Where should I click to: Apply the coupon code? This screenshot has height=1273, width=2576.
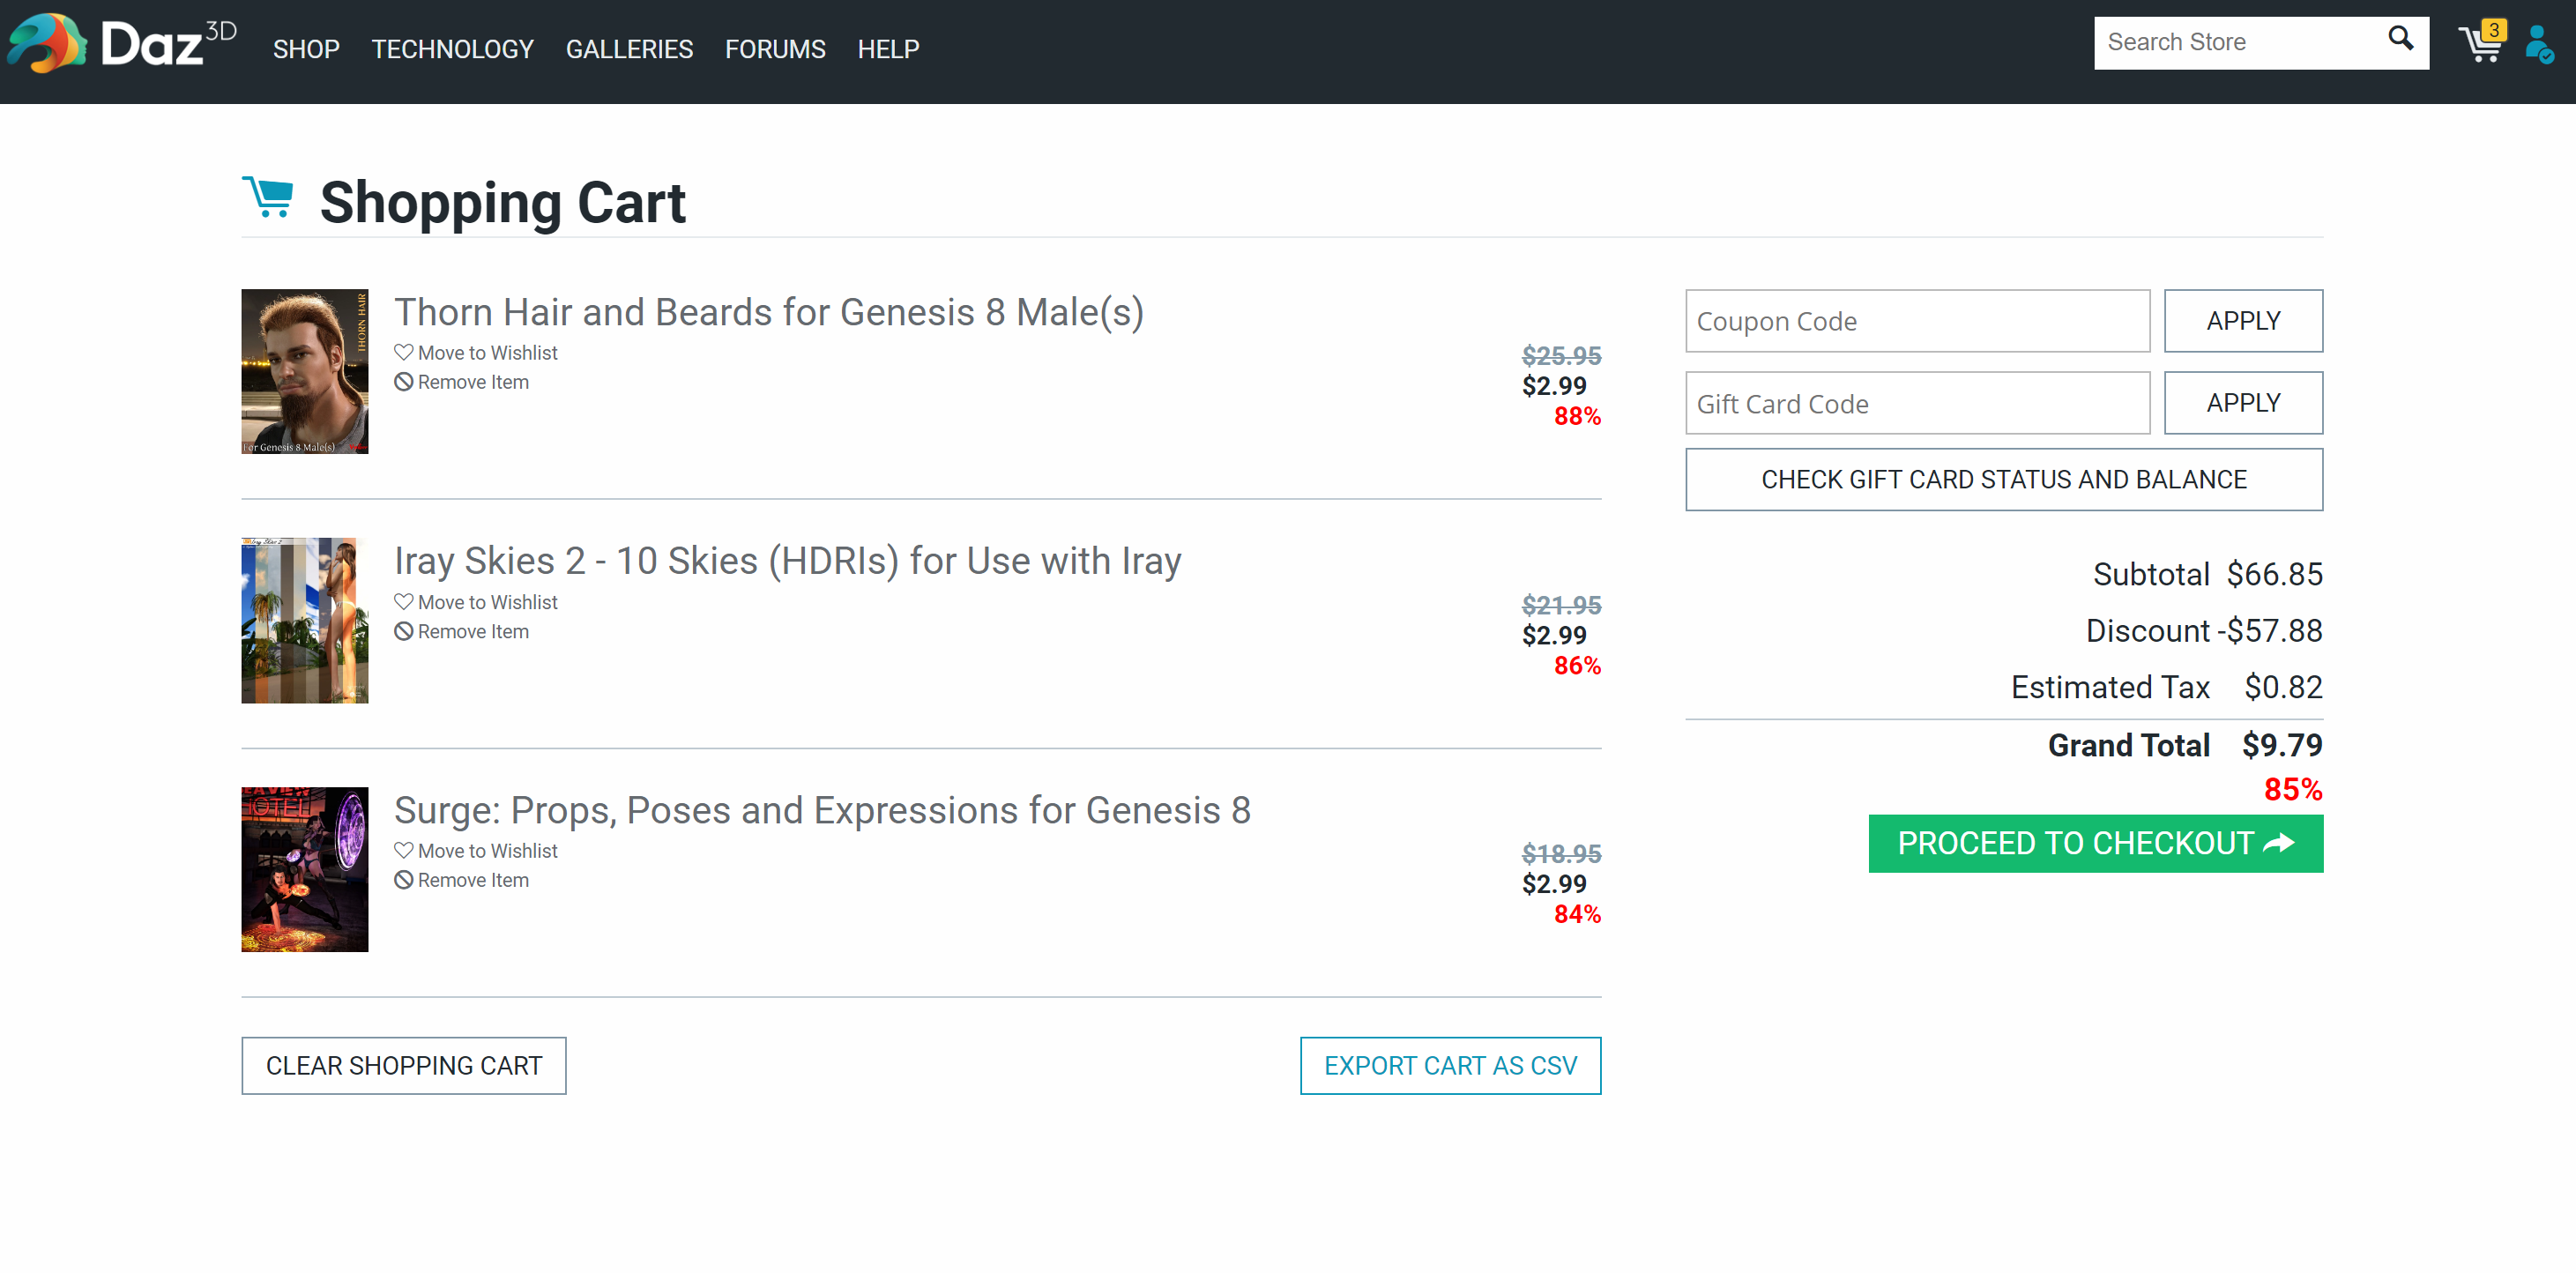click(2243, 321)
